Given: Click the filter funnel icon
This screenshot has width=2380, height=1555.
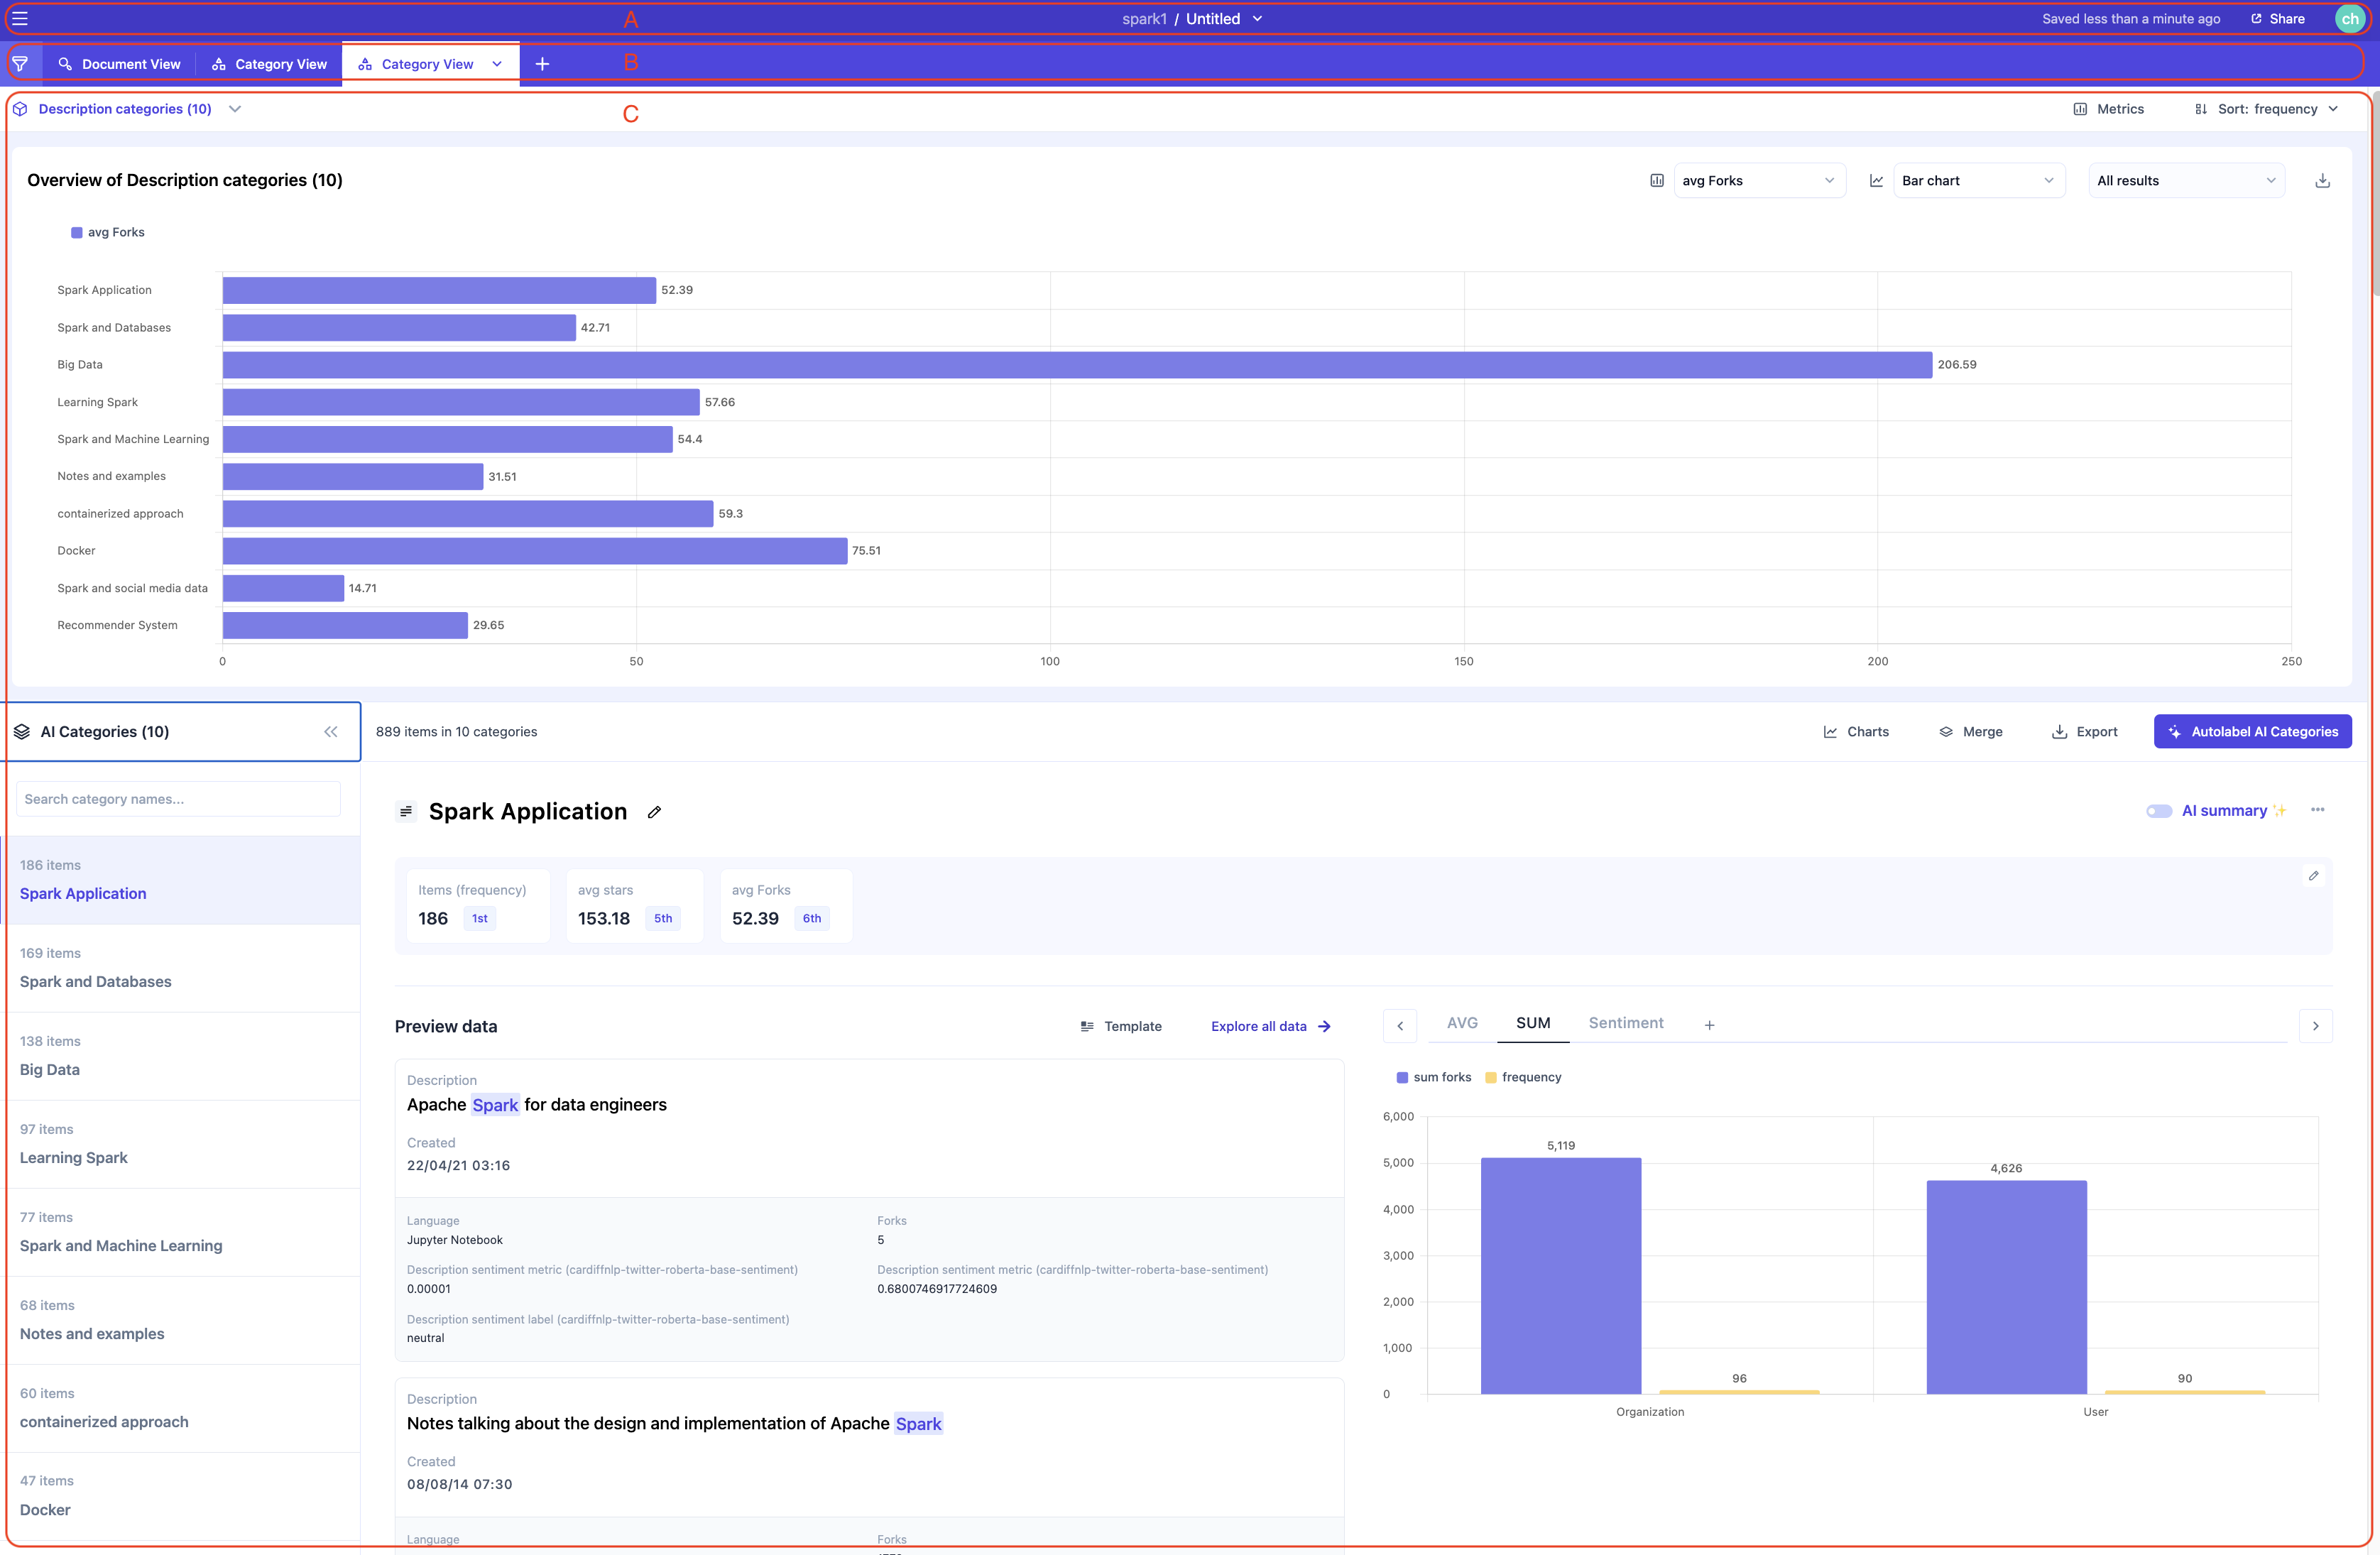Looking at the screenshot, I should (20, 64).
